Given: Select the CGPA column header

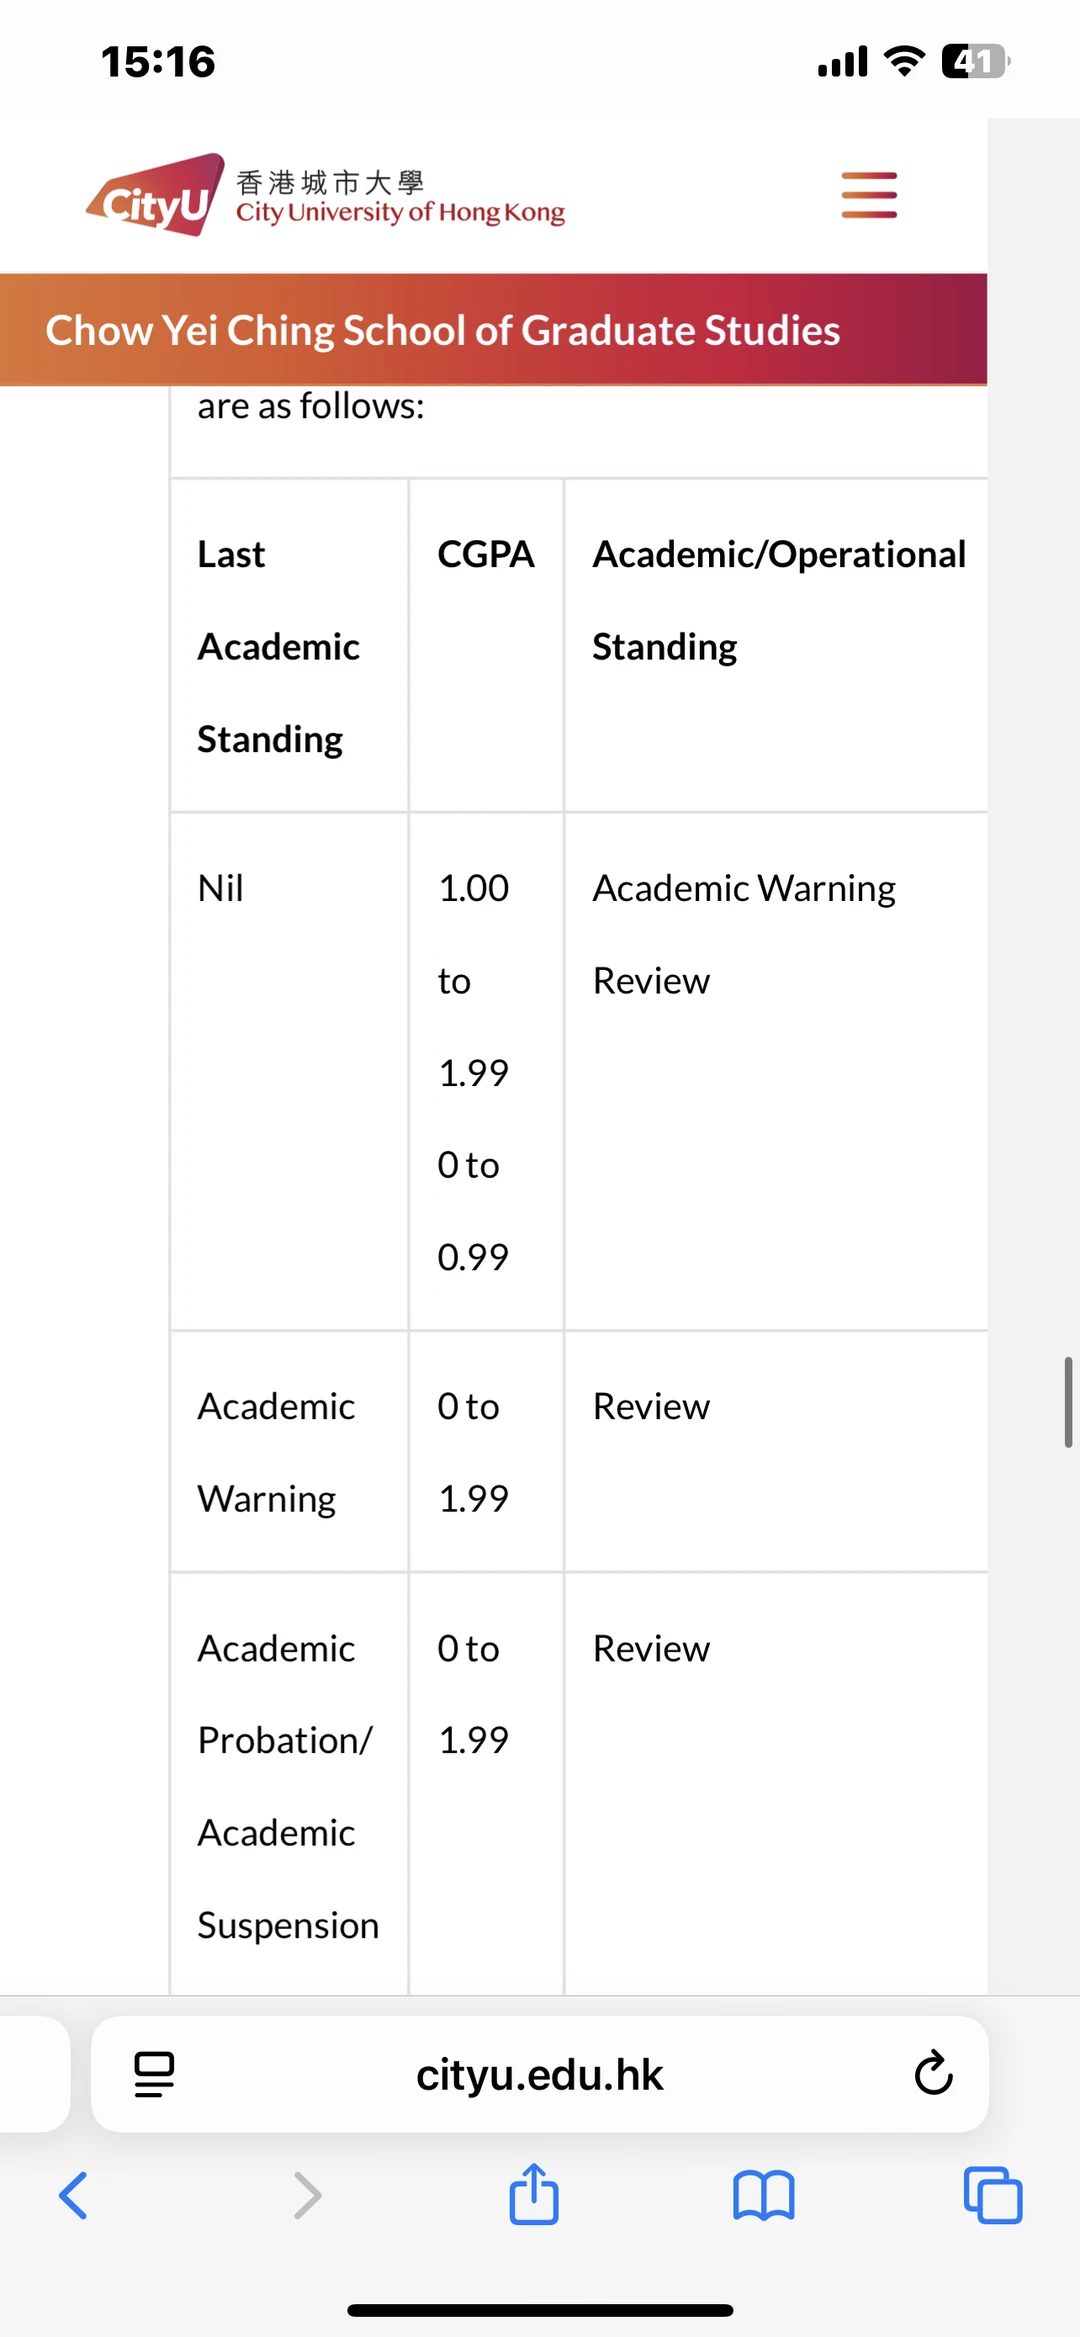Looking at the screenshot, I should [x=486, y=645].
